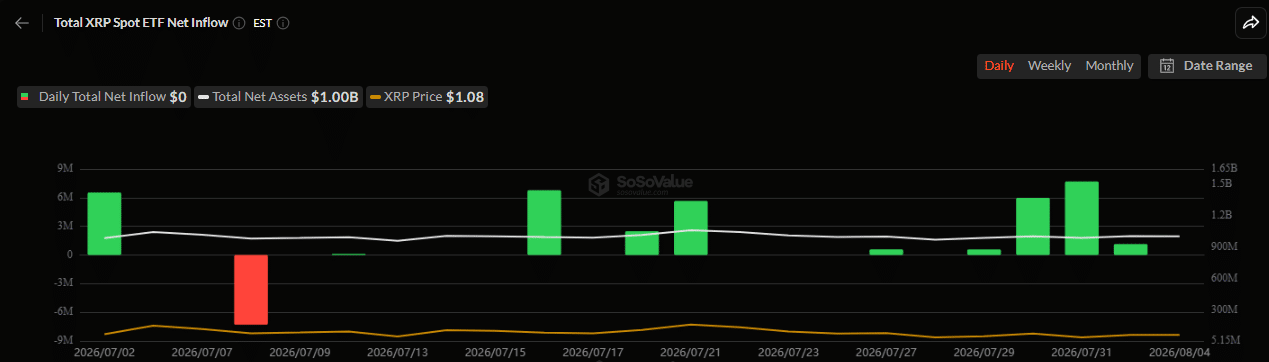Click the green bar near 2026/07/15

(544, 222)
